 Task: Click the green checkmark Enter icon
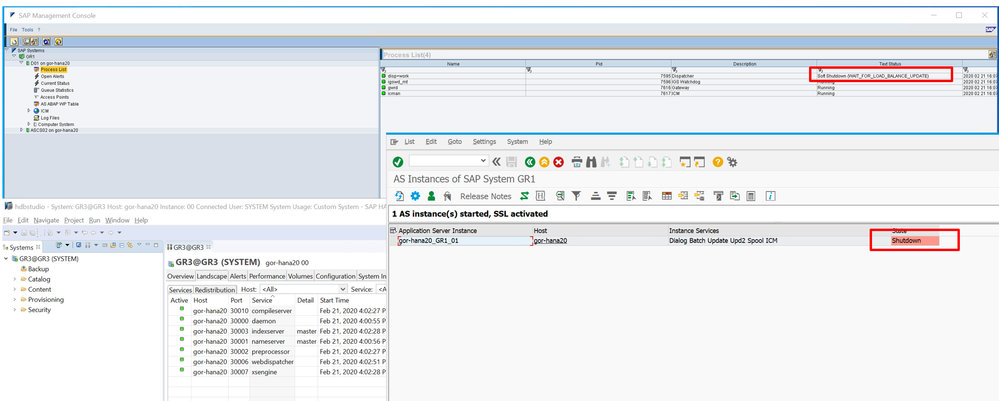click(398, 161)
